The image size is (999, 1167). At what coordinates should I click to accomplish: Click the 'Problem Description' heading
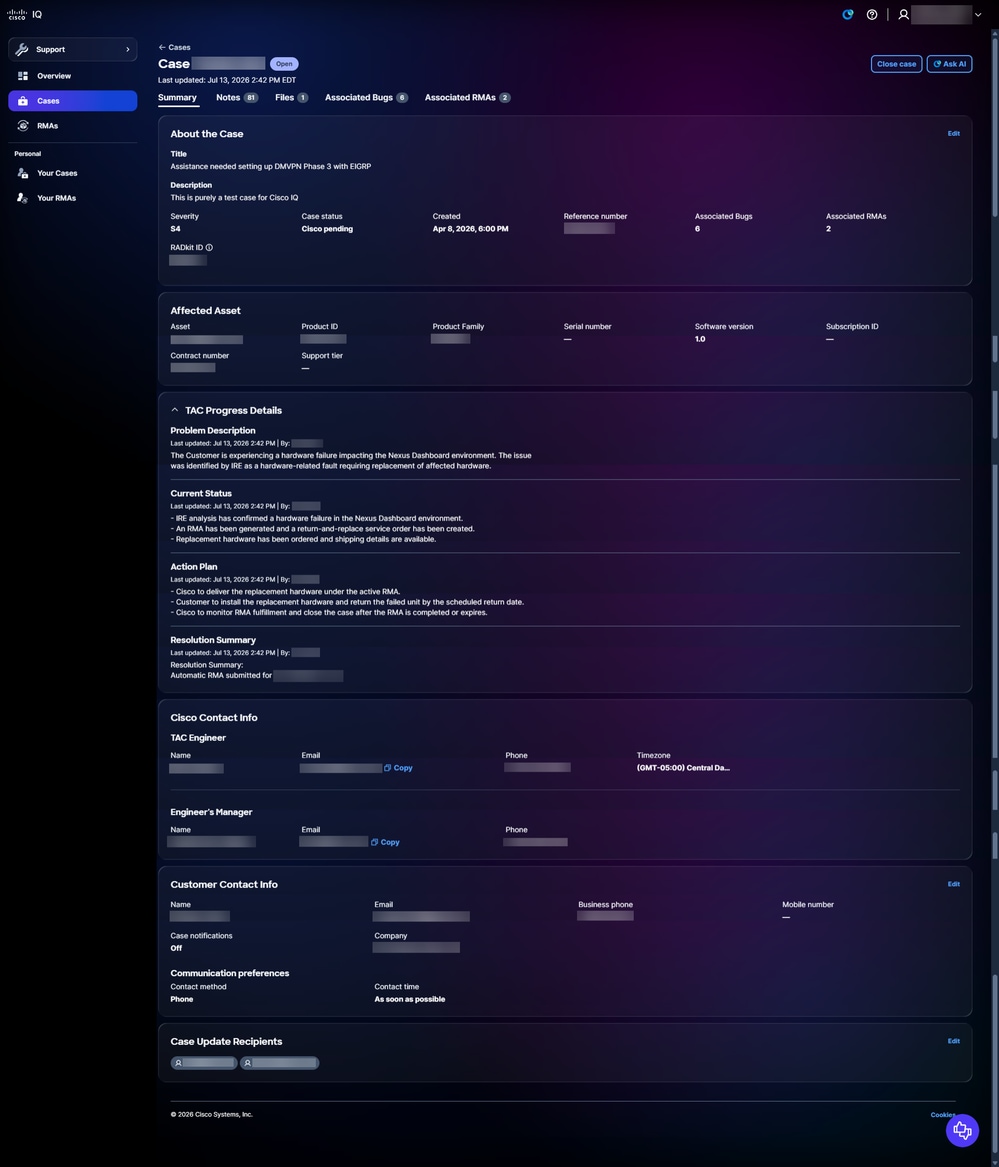pyautogui.click(x=213, y=430)
